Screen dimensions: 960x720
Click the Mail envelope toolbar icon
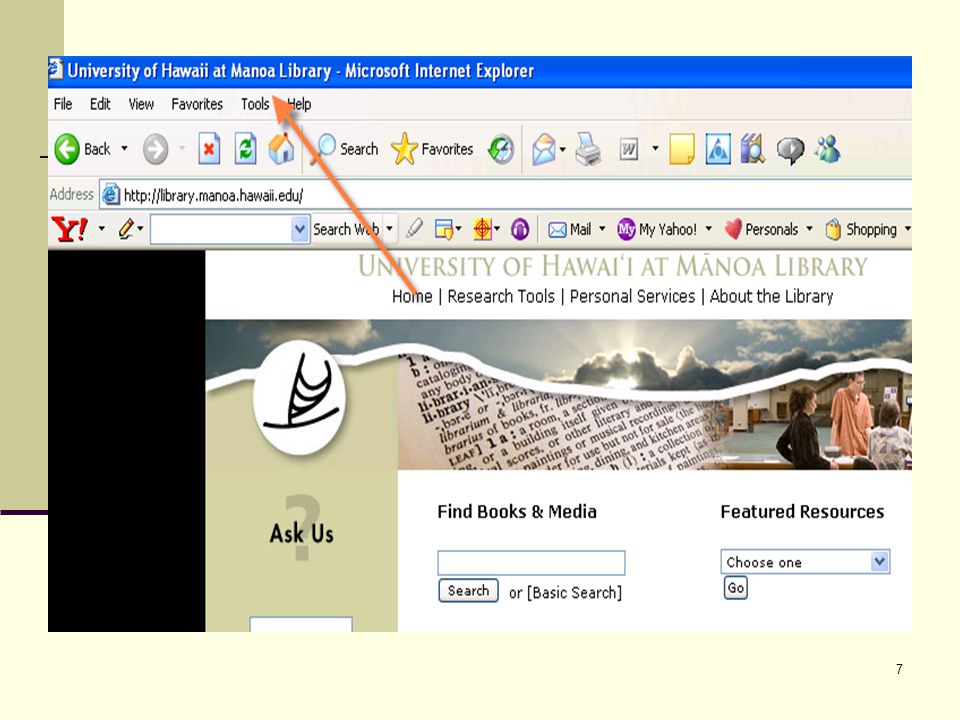tap(544, 149)
